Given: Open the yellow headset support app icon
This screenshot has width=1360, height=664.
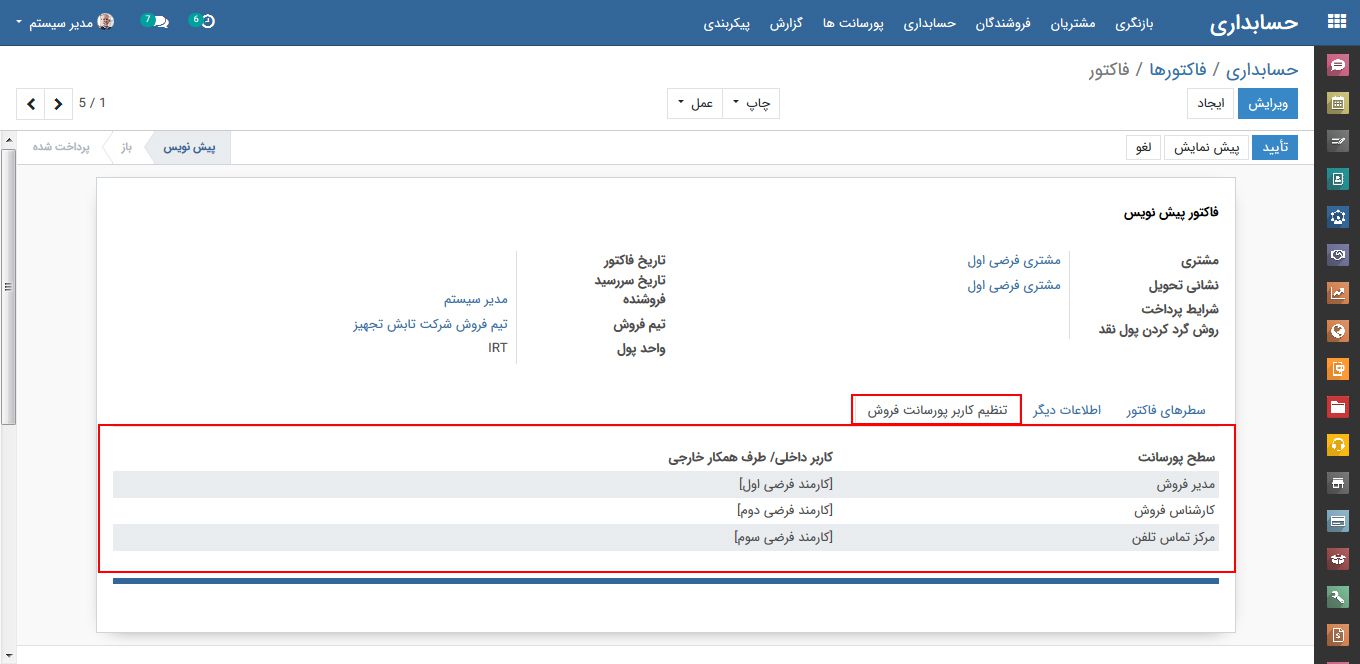Looking at the screenshot, I should click(x=1338, y=445).
